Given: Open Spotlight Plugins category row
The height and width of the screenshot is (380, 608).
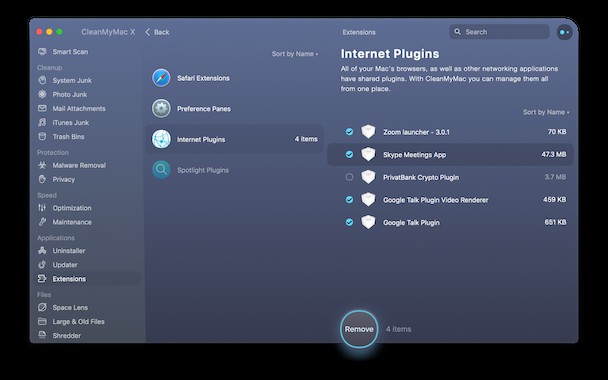Looking at the screenshot, I should point(234,170).
